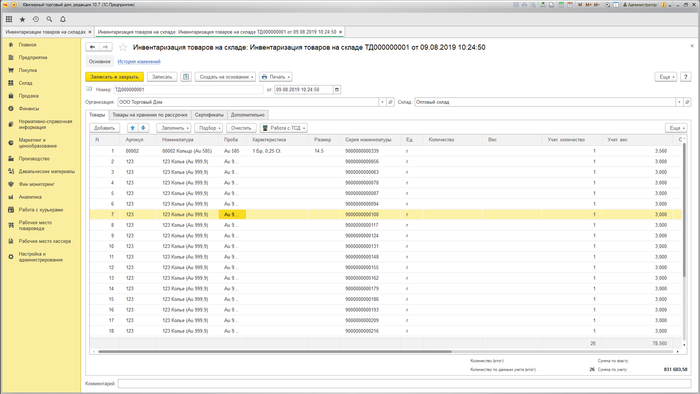Open Финансы section in sidebar
The width and height of the screenshot is (700, 394).
pyautogui.click(x=29, y=108)
